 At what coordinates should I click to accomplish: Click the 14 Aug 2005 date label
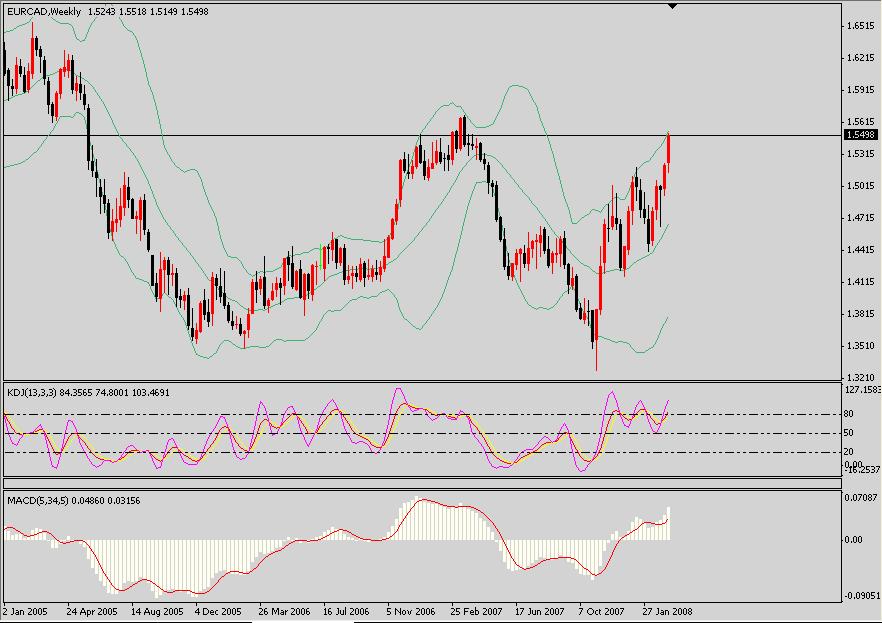tap(158, 612)
